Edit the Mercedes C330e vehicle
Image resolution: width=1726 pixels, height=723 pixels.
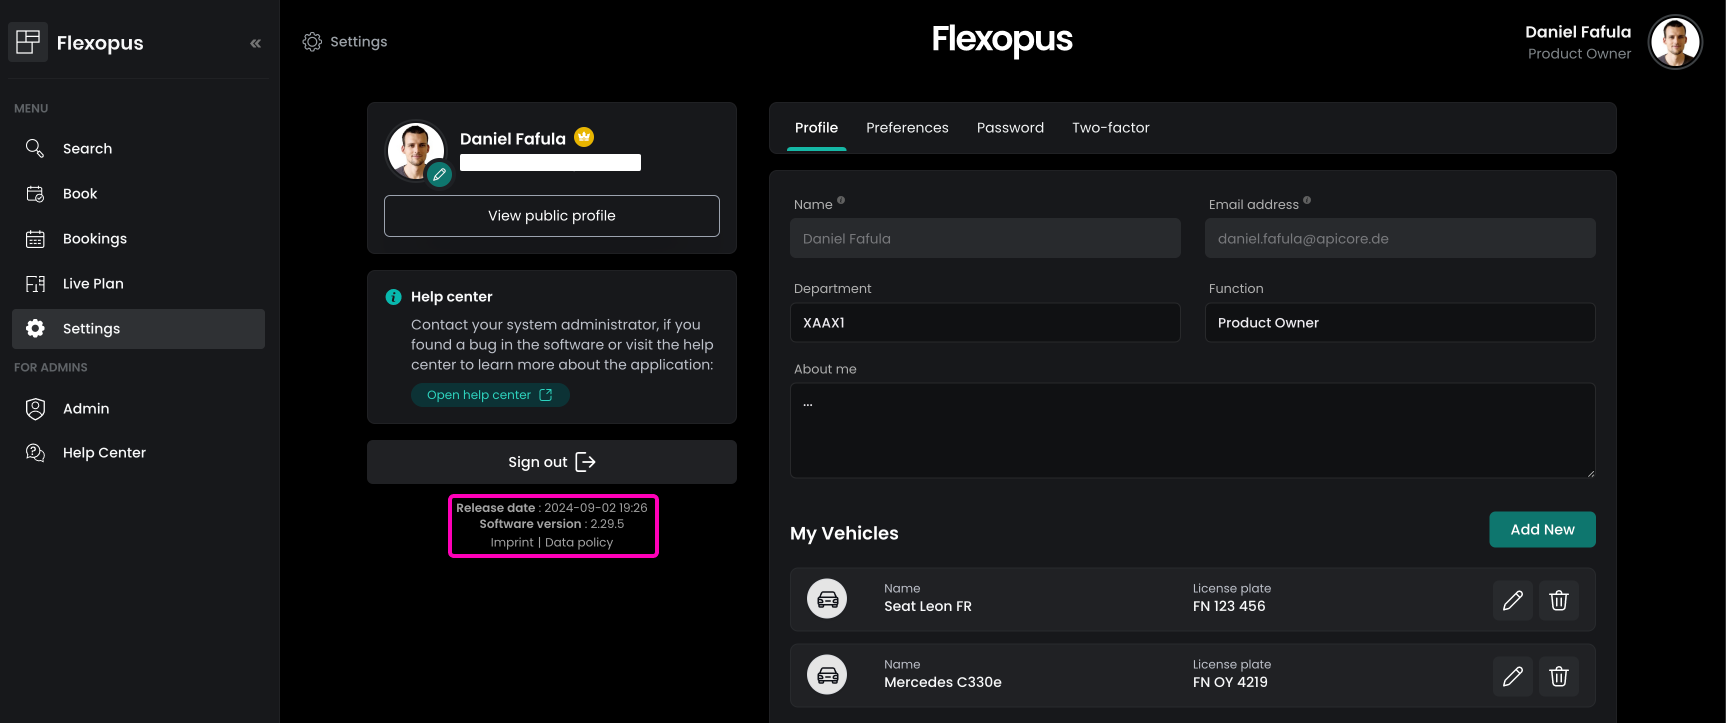pos(1512,676)
